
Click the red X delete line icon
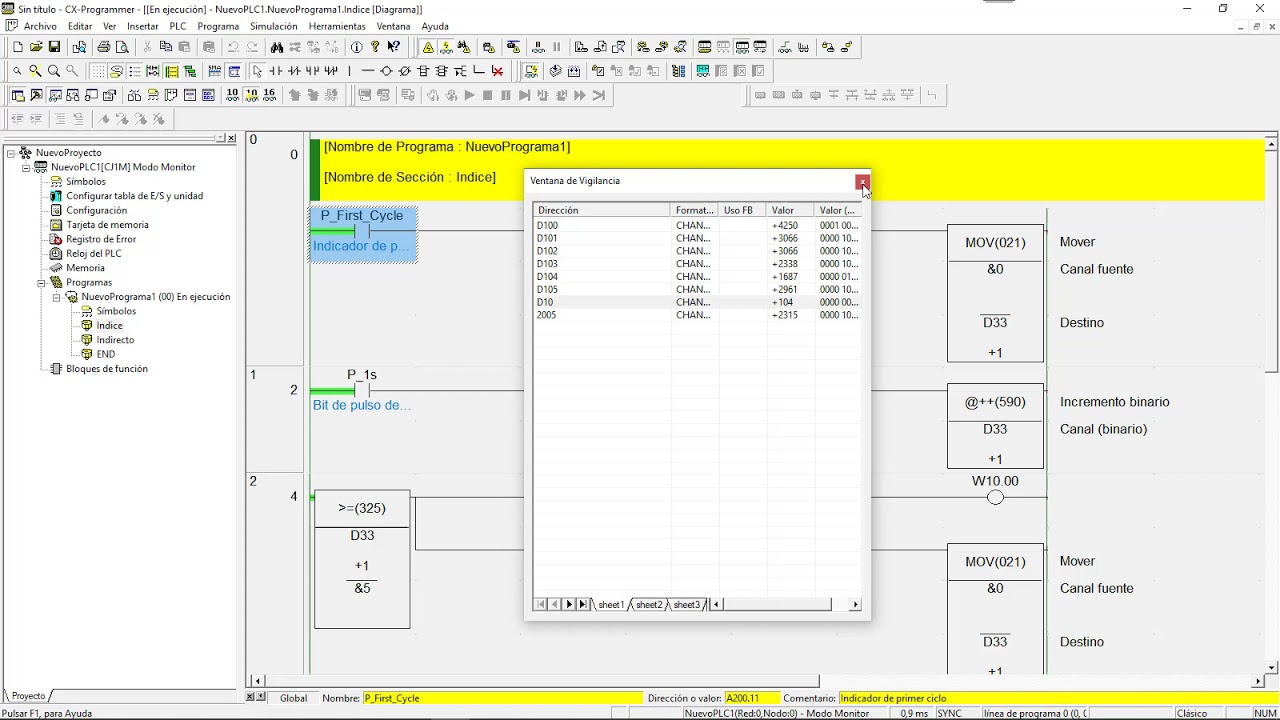(x=497, y=71)
